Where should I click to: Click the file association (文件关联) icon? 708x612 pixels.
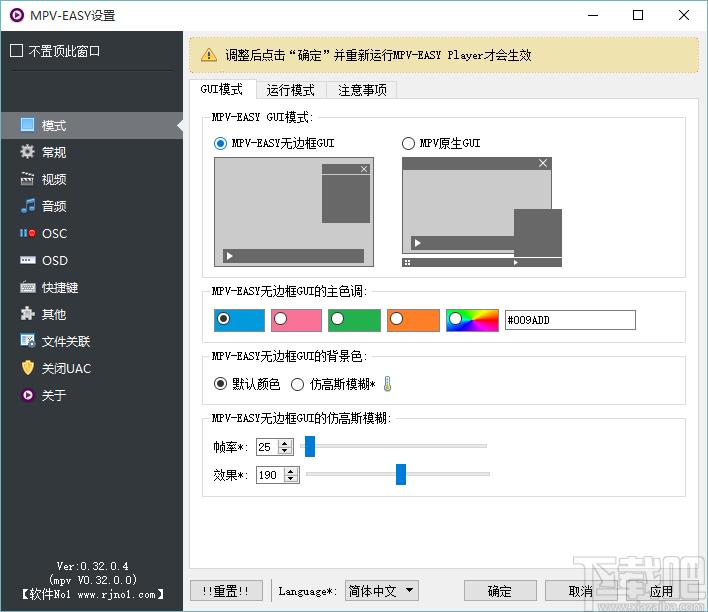click(x=27, y=342)
